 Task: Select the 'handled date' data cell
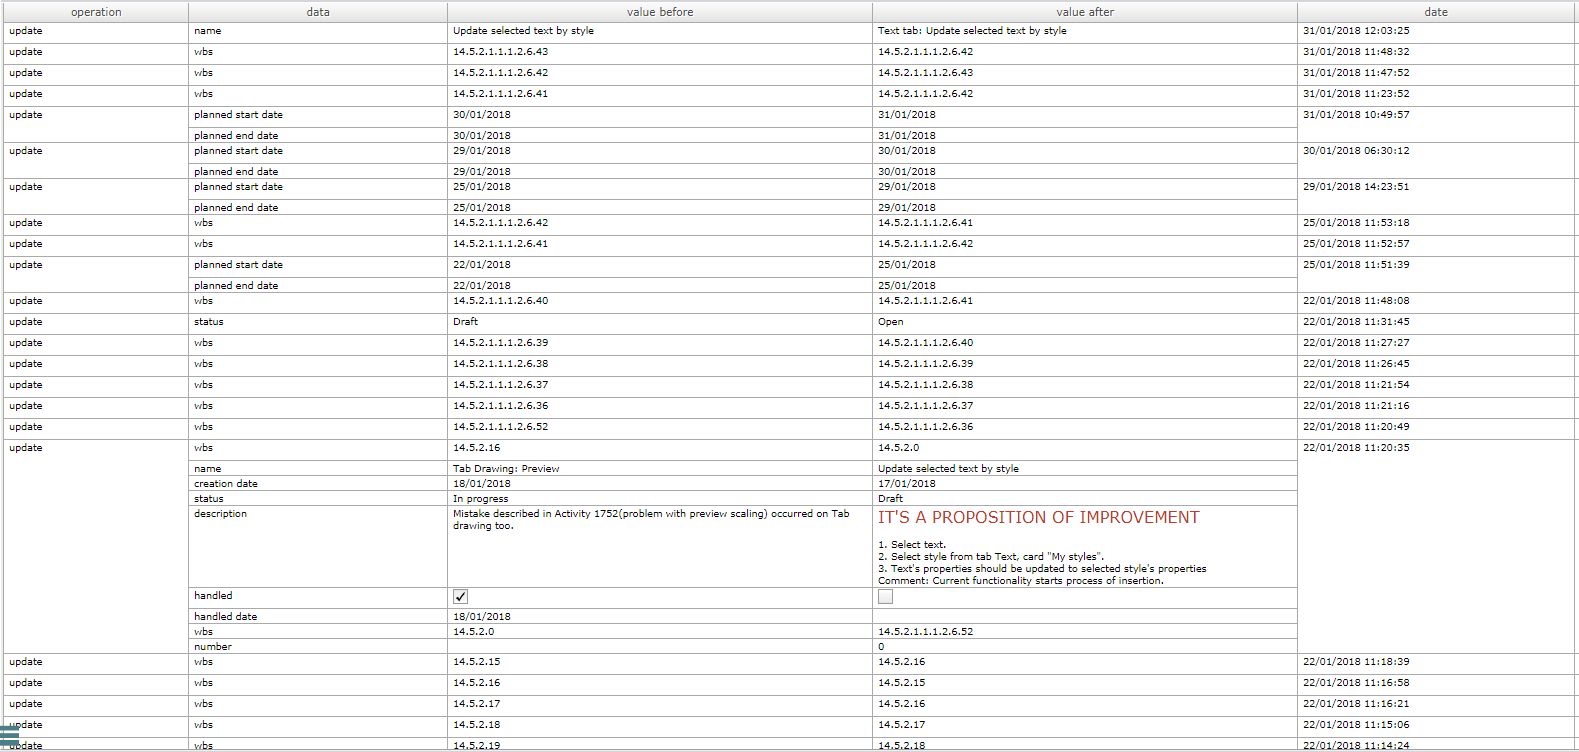point(225,616)
